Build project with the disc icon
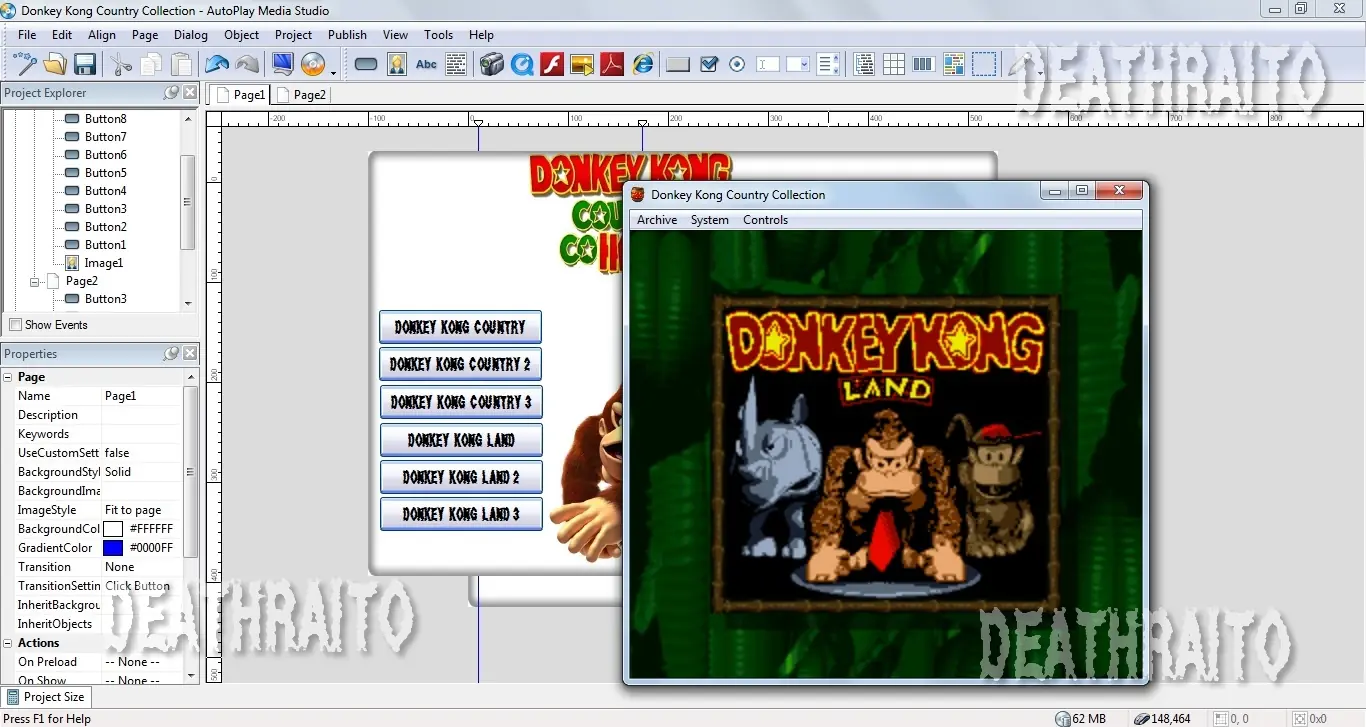Image resolution: width=1366 pixels, height=727 pixels. click(313, 65)
